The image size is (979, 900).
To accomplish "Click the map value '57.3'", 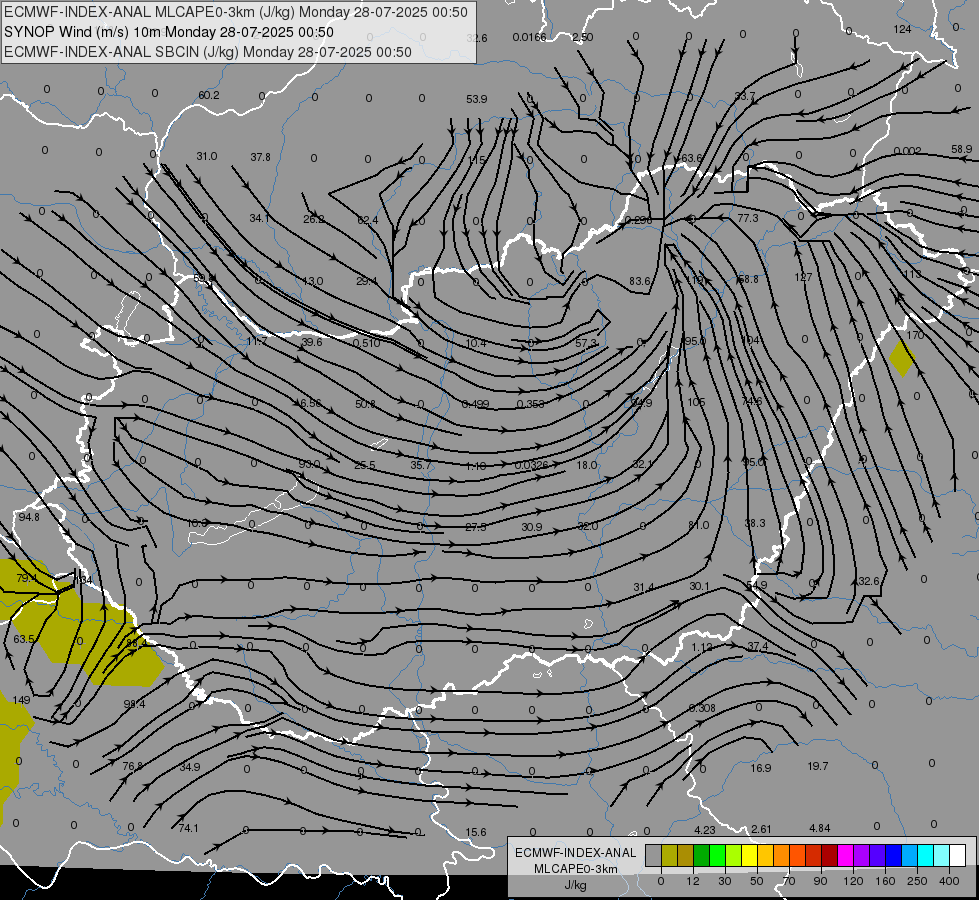I will click(x=586, y=344).
